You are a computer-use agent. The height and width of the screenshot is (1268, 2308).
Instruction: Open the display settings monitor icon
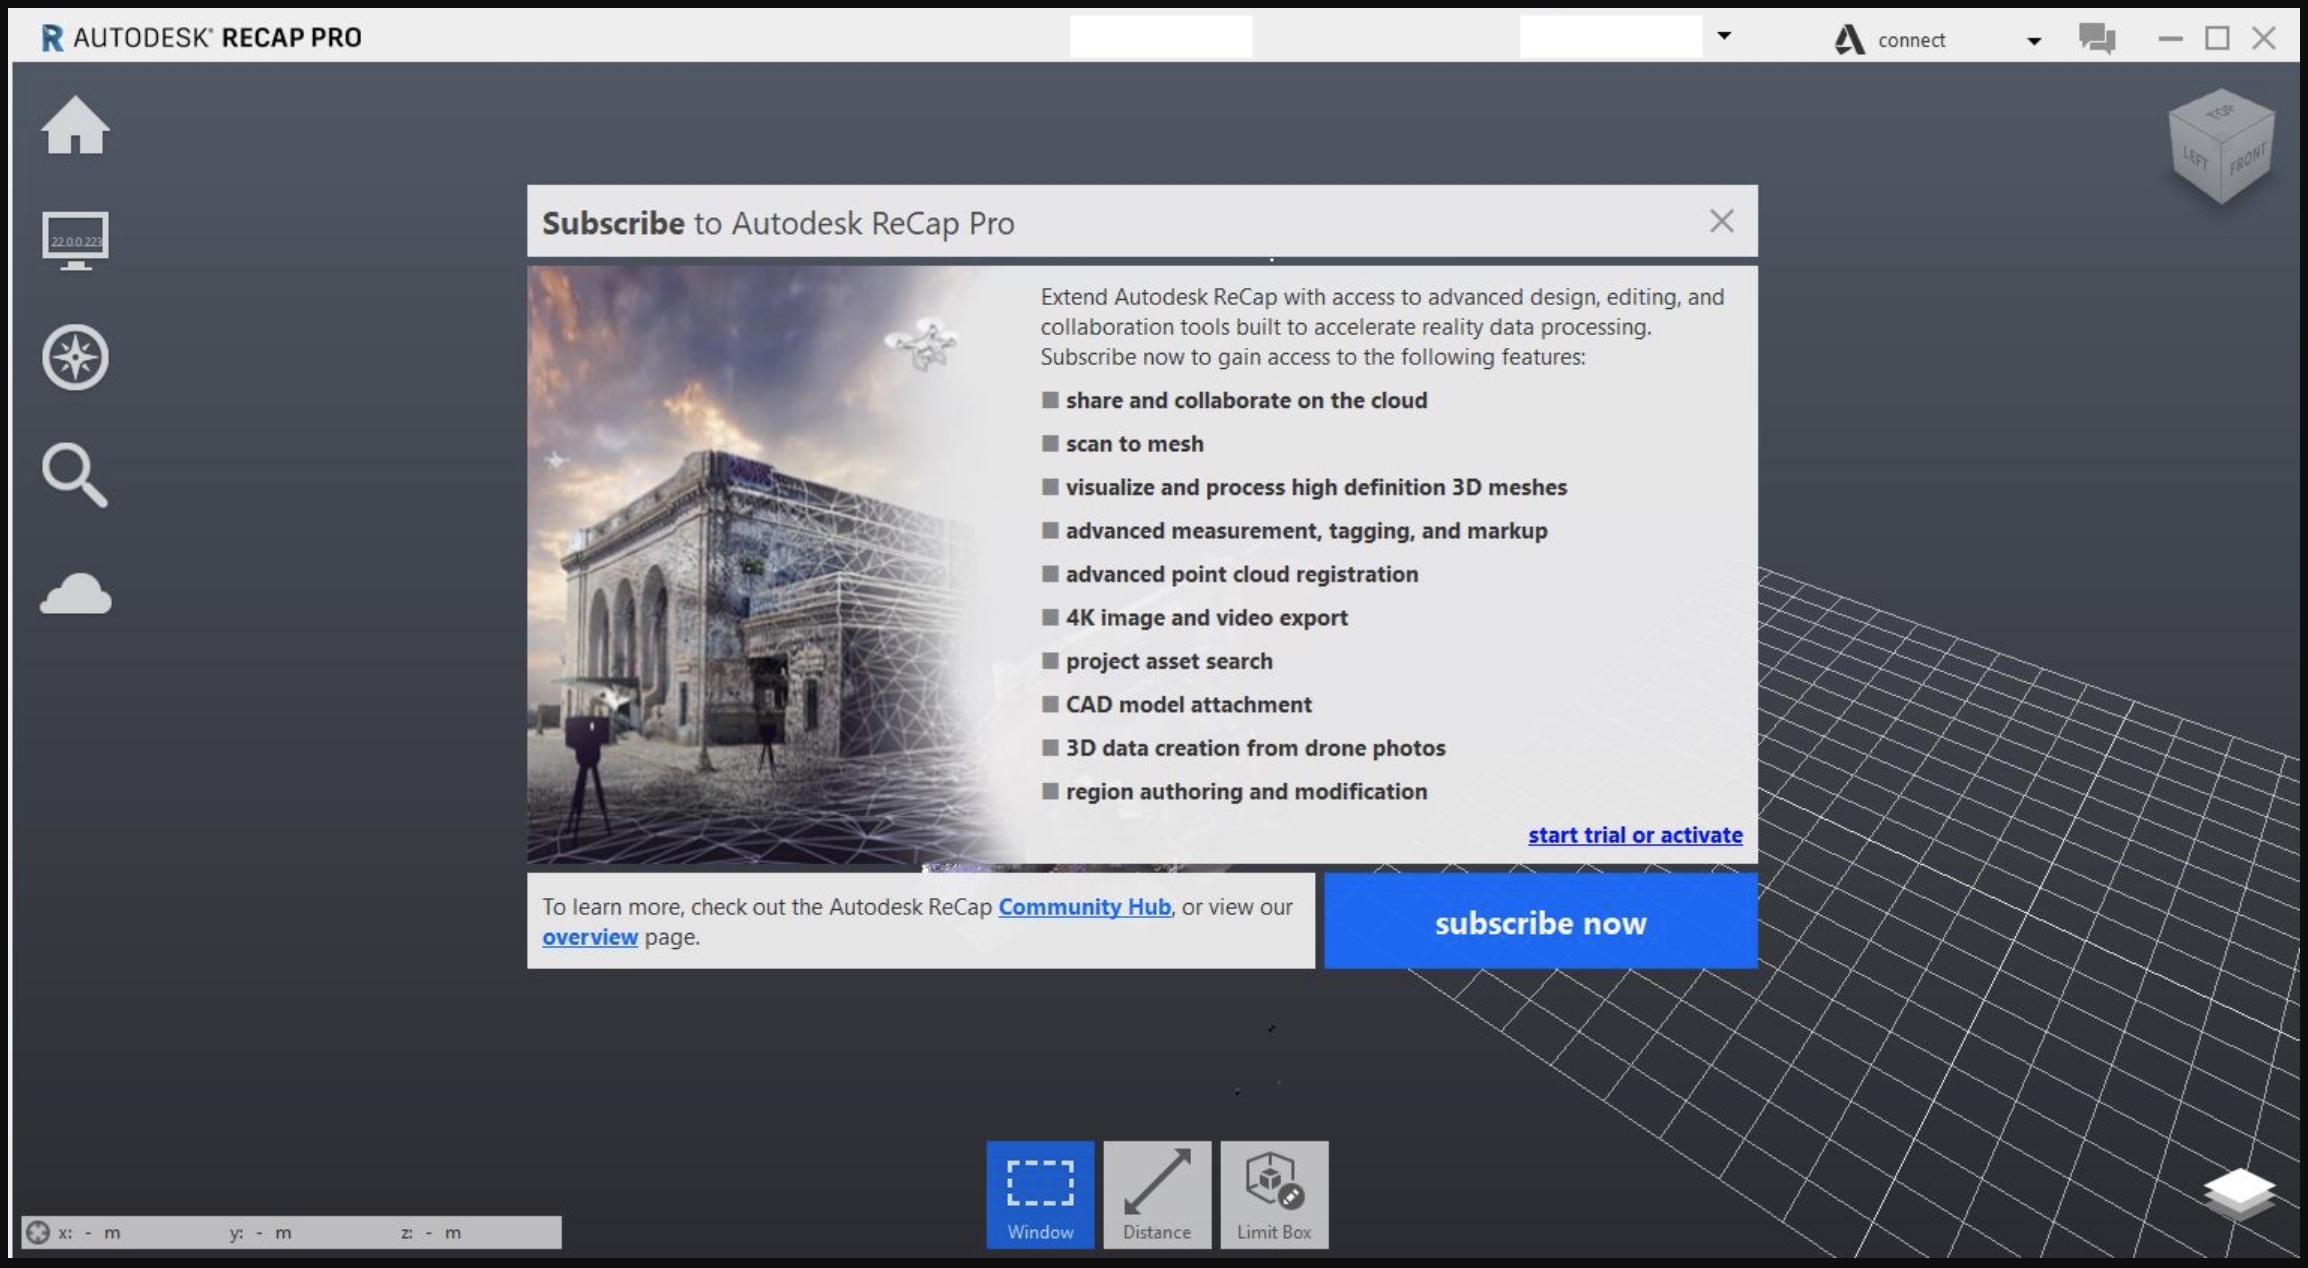[x=75, y=241]
